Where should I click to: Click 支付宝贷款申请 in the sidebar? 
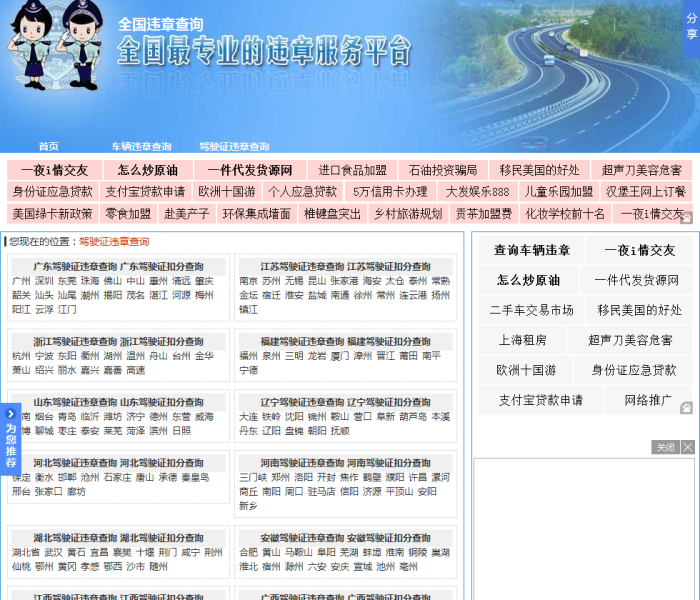(x=541, y=400)
